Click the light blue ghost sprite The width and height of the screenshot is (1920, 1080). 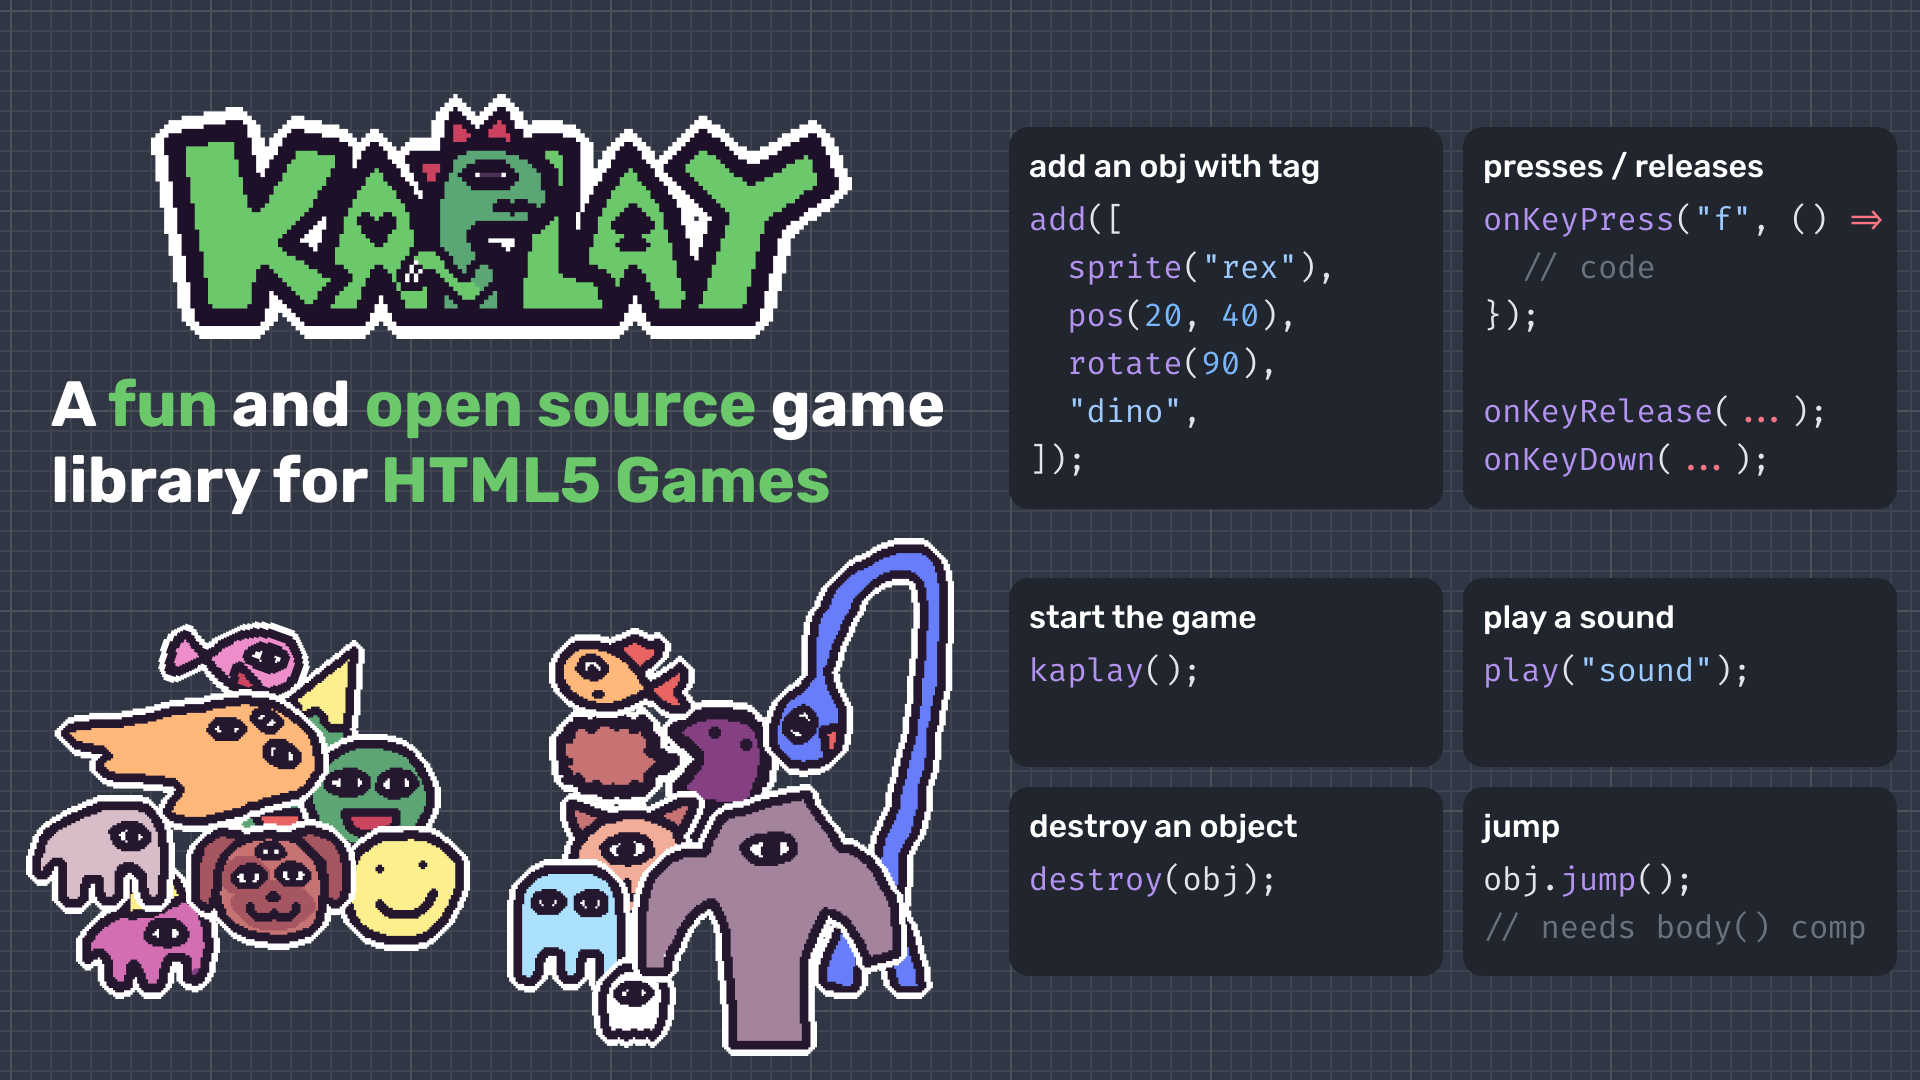click(568, 925)
